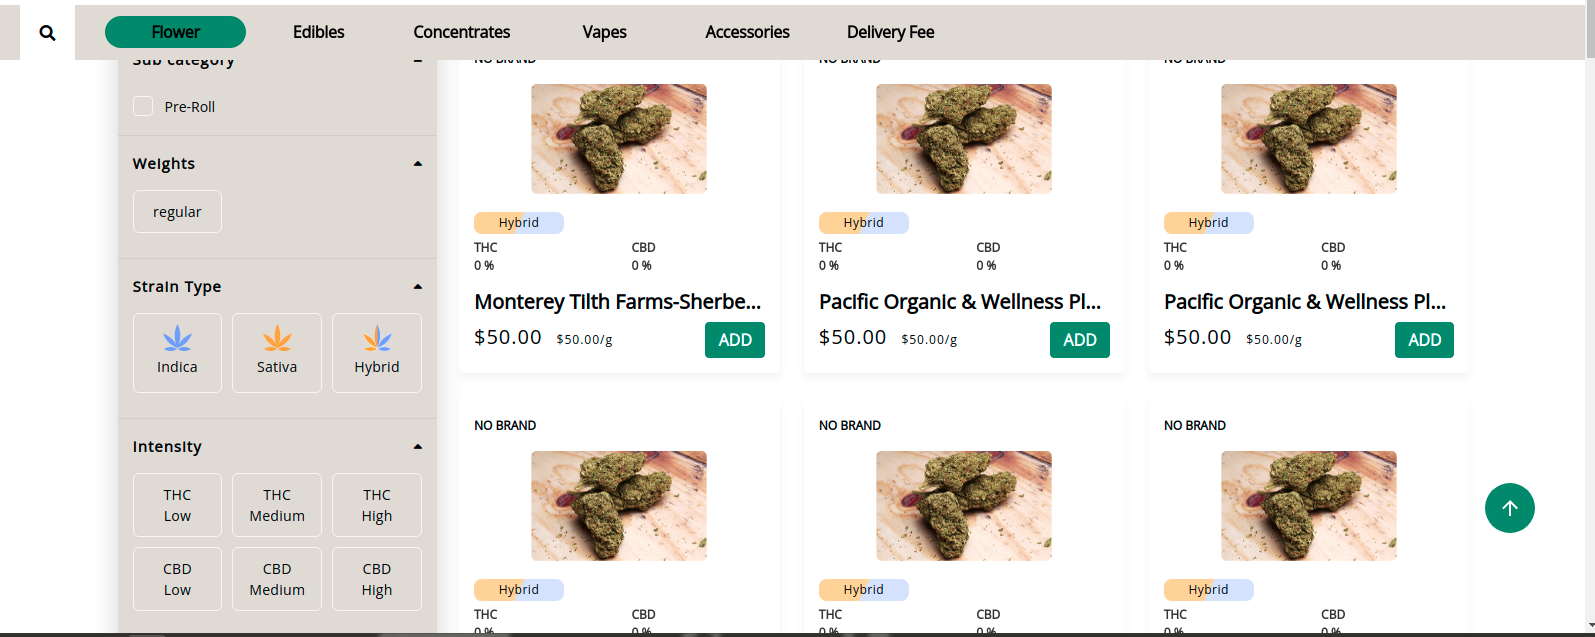
Task: Open the Edibles category tab
Action: click(x=318, y=32)
